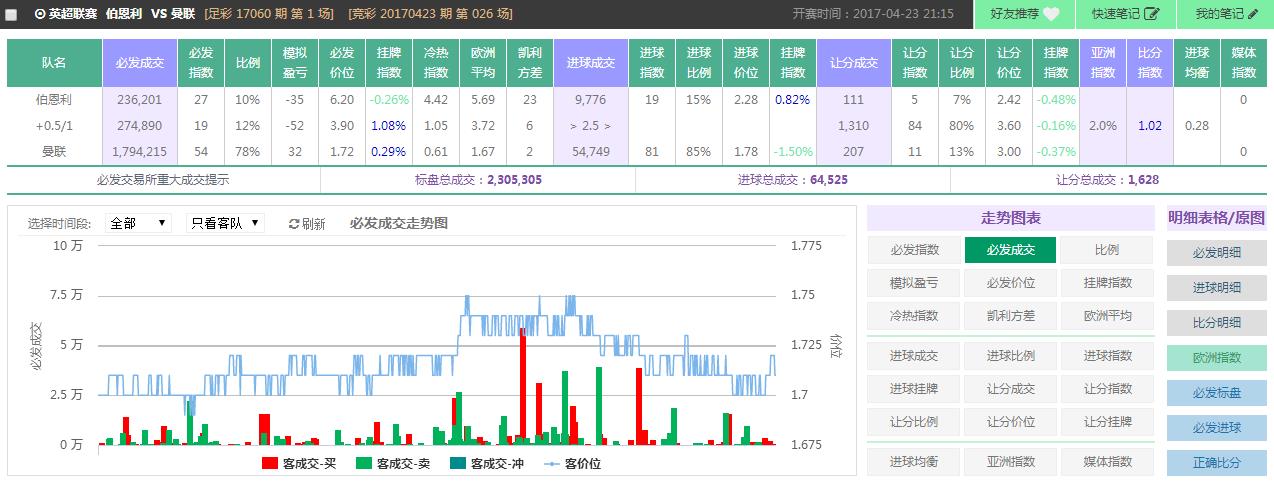Select the 模拟盈亏 chart button

click(914, 283)
